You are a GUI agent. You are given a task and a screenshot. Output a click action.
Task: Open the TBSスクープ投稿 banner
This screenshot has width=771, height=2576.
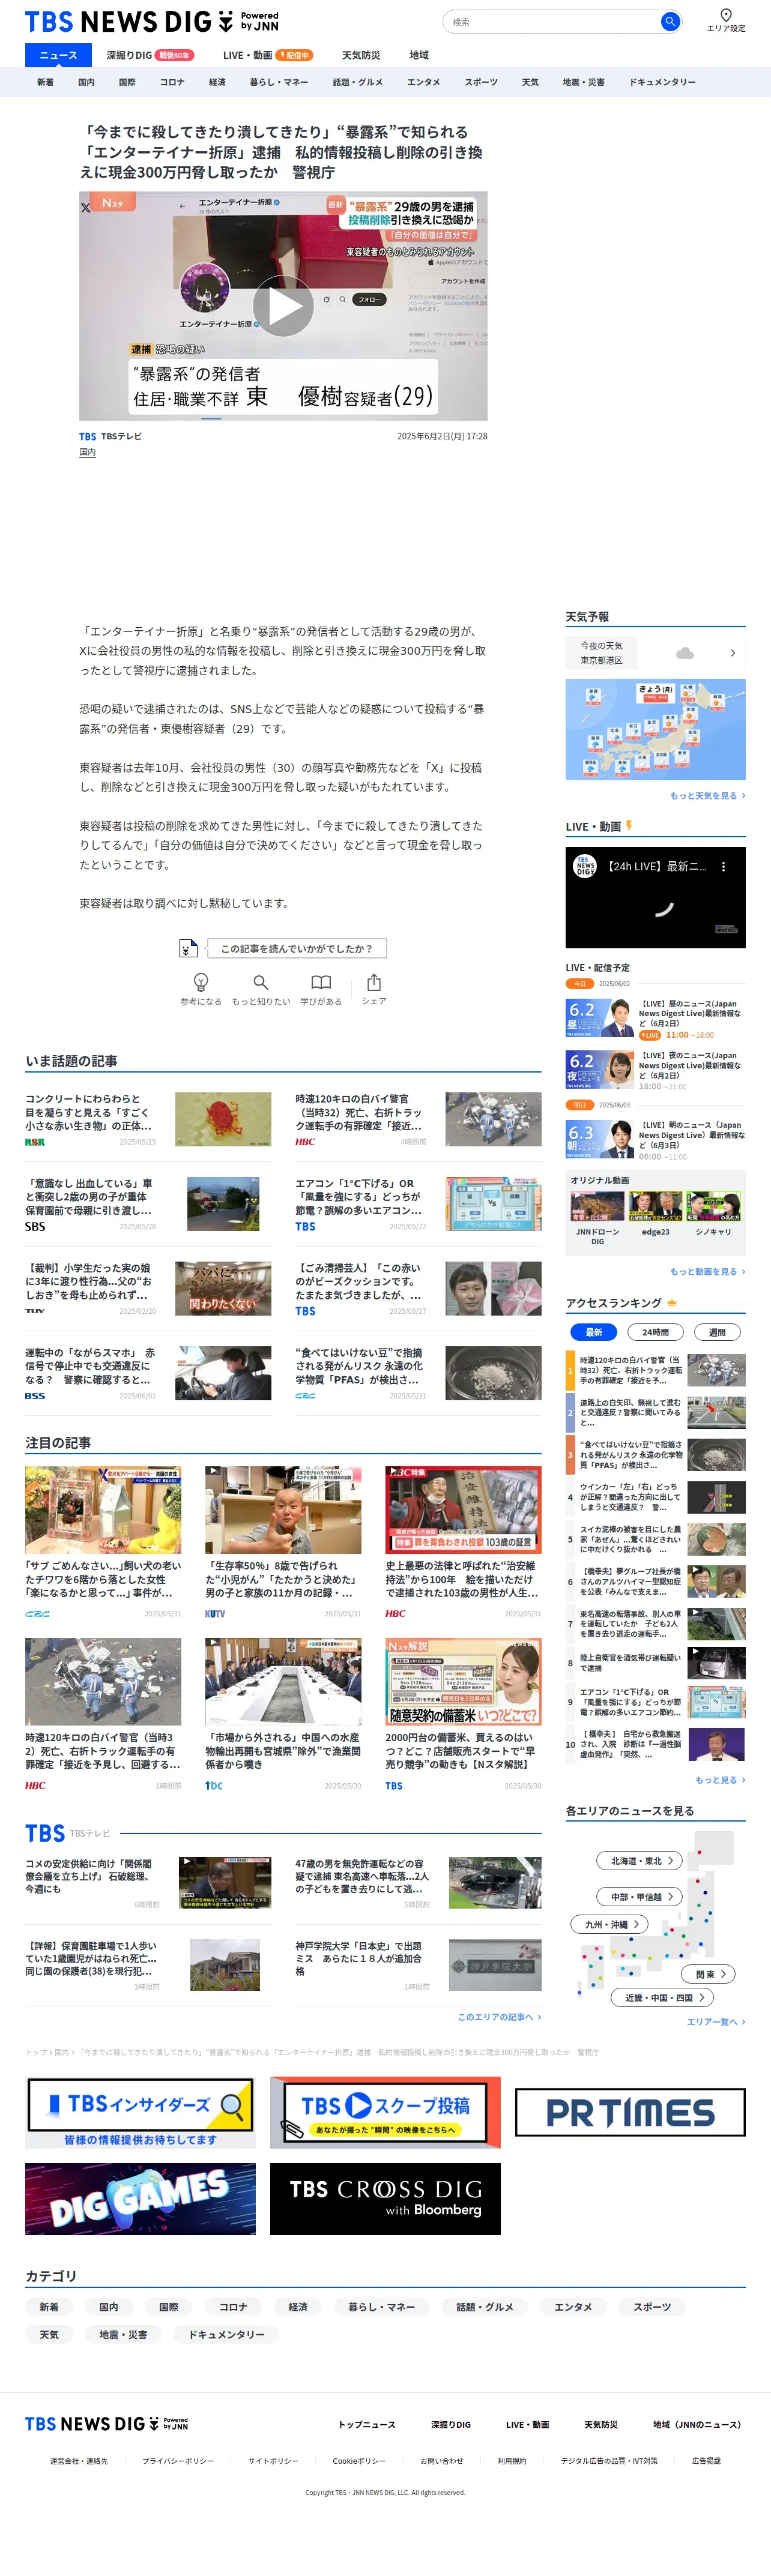[385, 2111]
